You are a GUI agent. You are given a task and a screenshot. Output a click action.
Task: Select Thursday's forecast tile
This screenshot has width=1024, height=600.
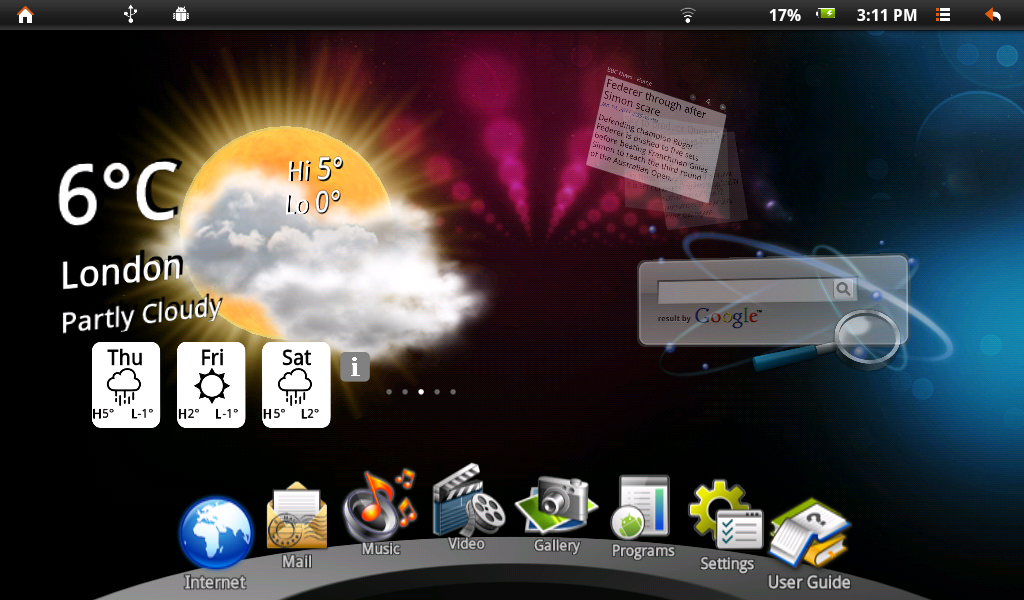pyautogui.click(x=125, y=385)
